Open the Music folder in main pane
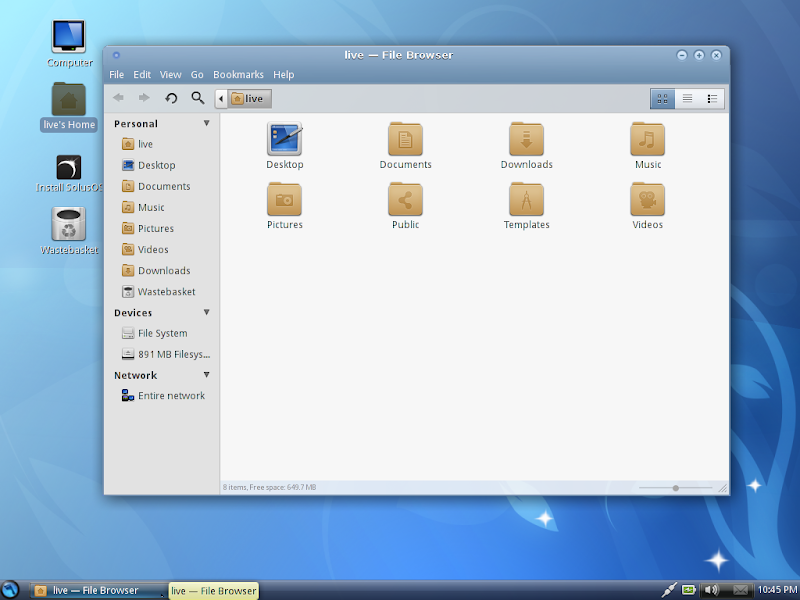The width and height of the screenshot is (800, 600). pyautogui.click(x=647, y=140)
